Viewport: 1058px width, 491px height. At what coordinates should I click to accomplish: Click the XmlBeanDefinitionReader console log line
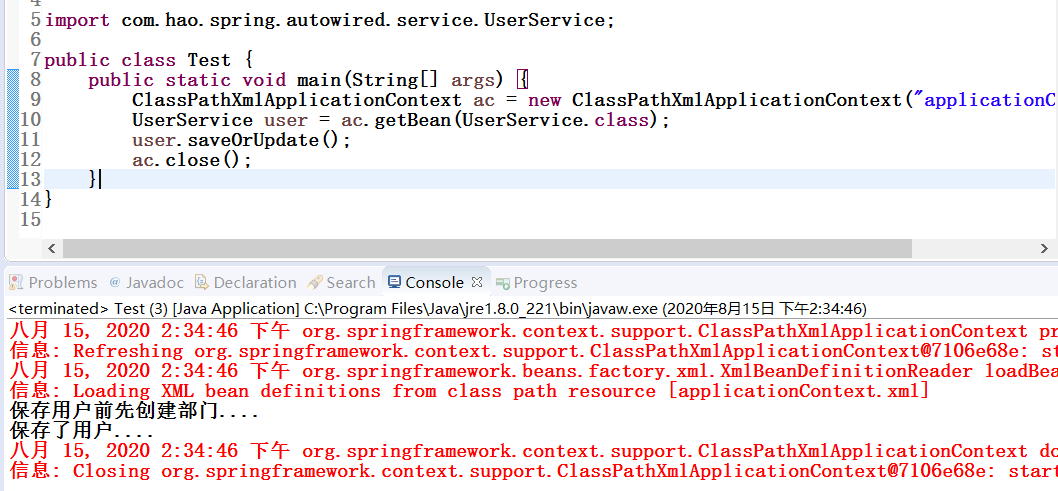coord(534,371)
